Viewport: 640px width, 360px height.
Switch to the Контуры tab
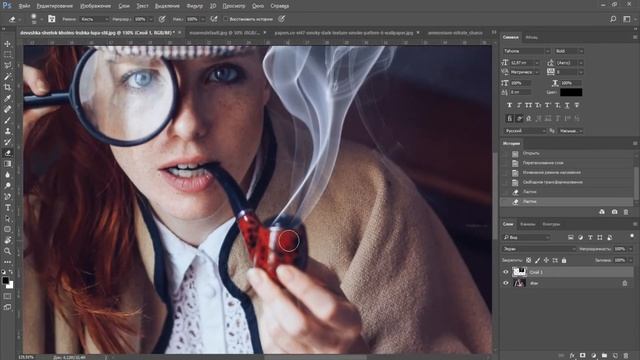[x=551, y=224]
